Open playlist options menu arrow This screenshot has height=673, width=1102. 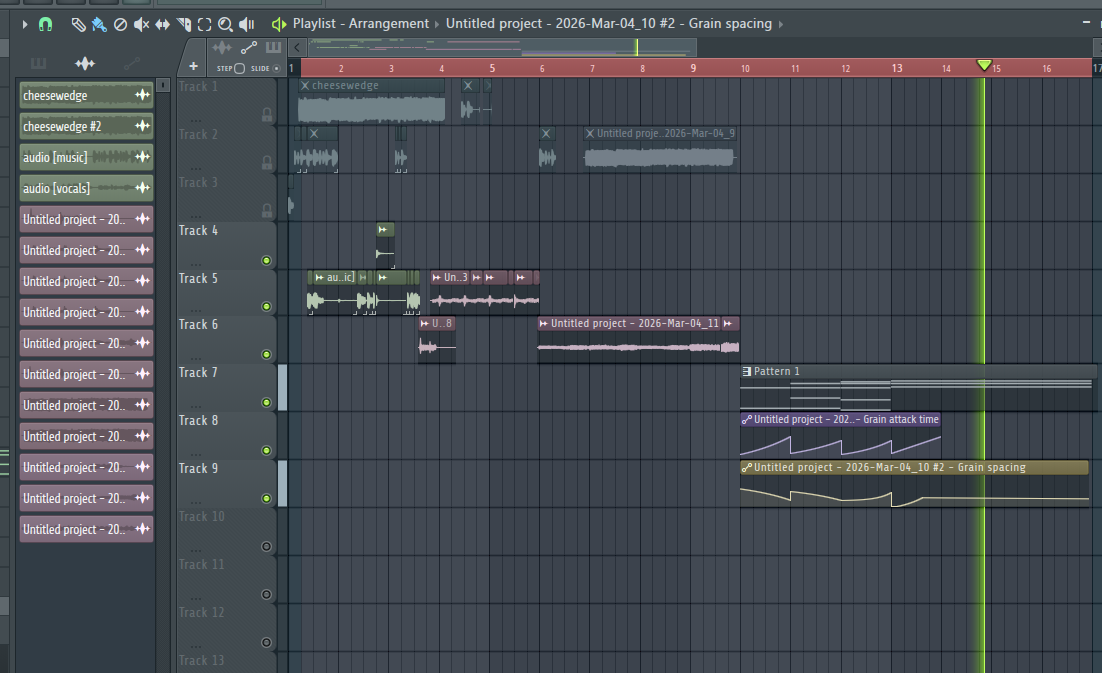[x=25, y=23]
